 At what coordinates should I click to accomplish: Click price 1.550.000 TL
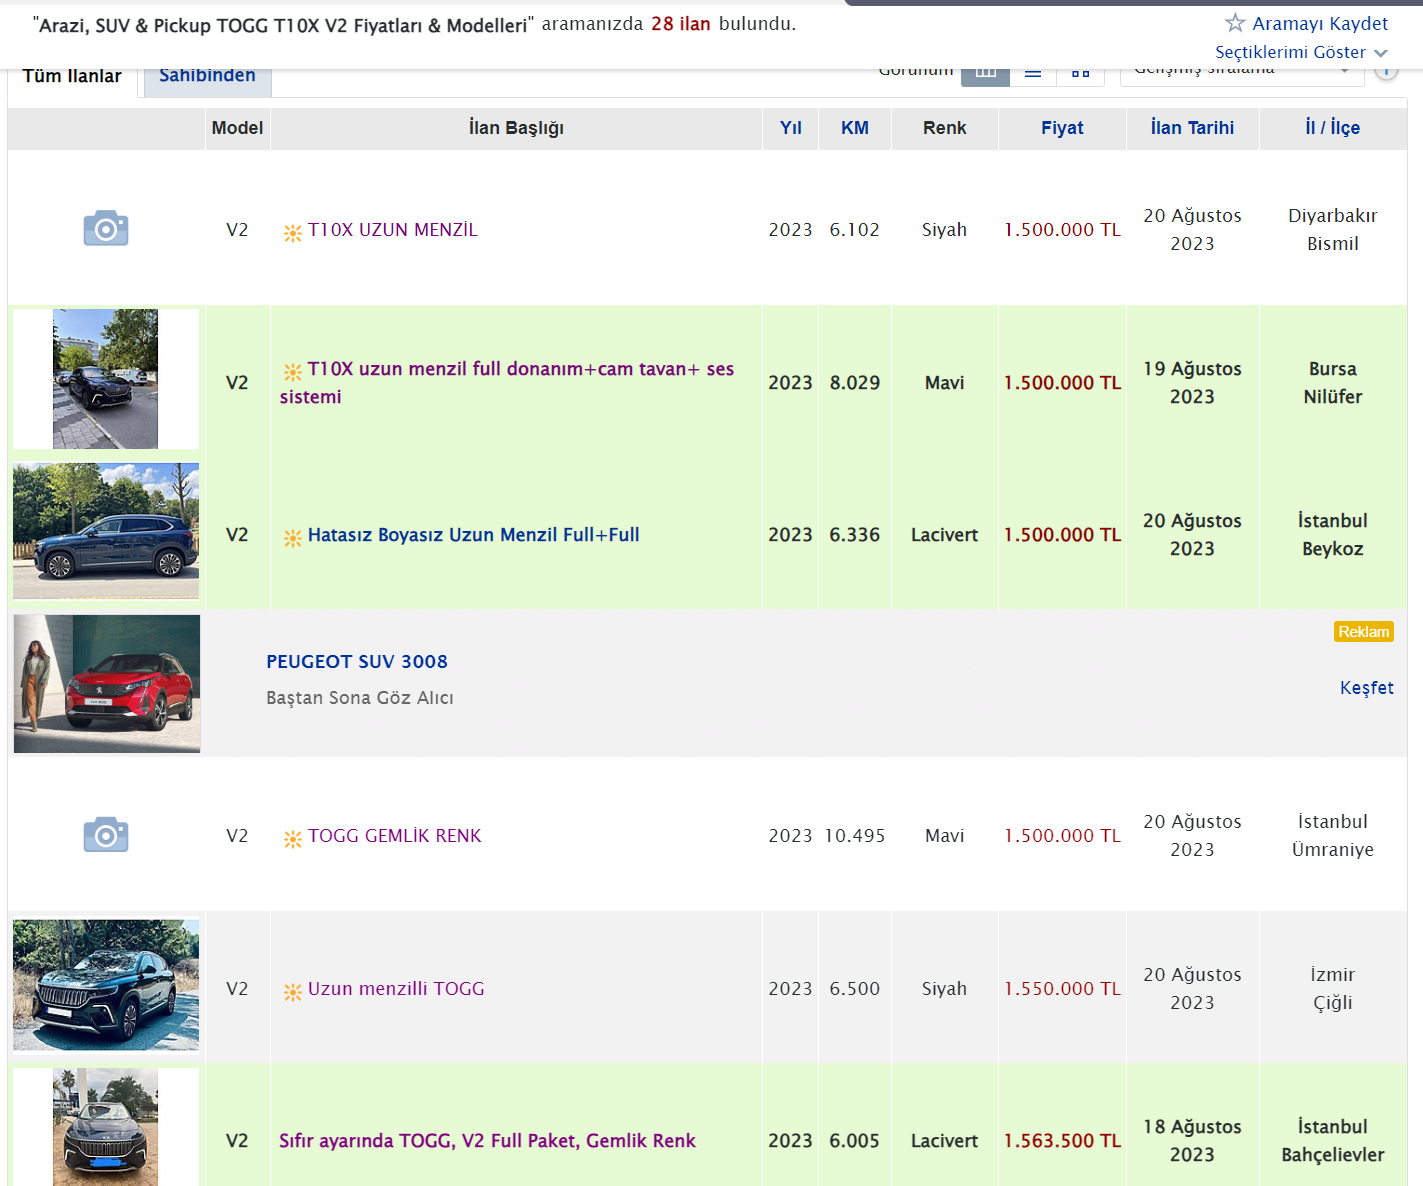[x=1062, y=989]
